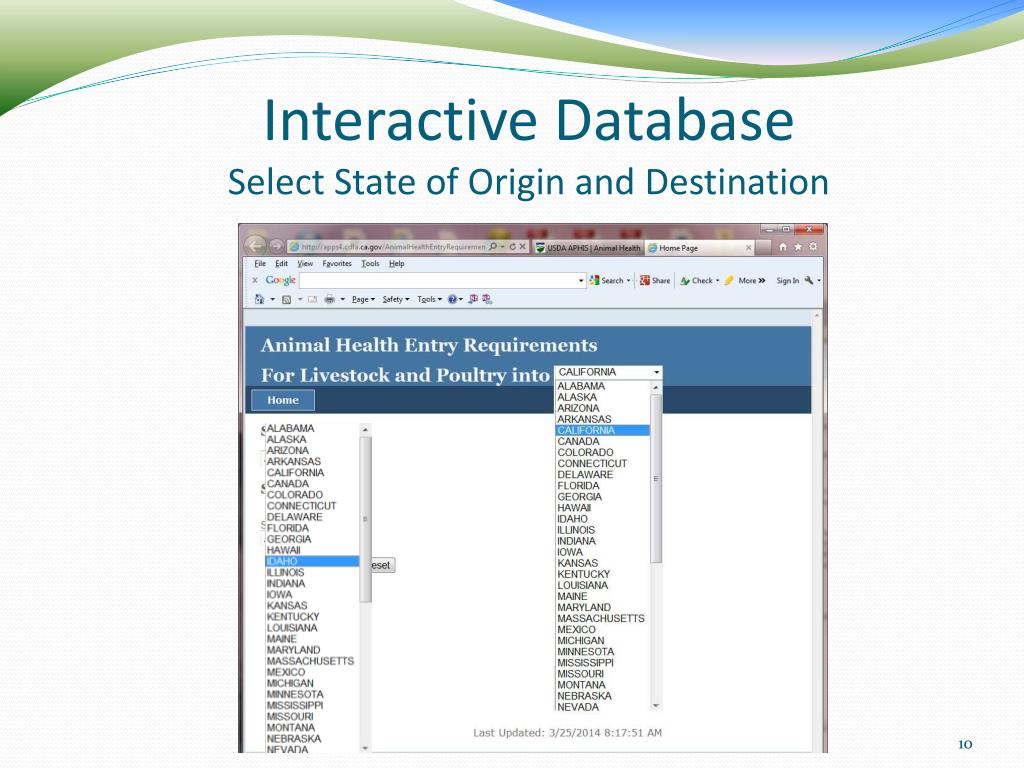Expand the Home page icon dropdown arrow
The height and width of the screenshot is (768, 1024).
[x=272, y=299]
